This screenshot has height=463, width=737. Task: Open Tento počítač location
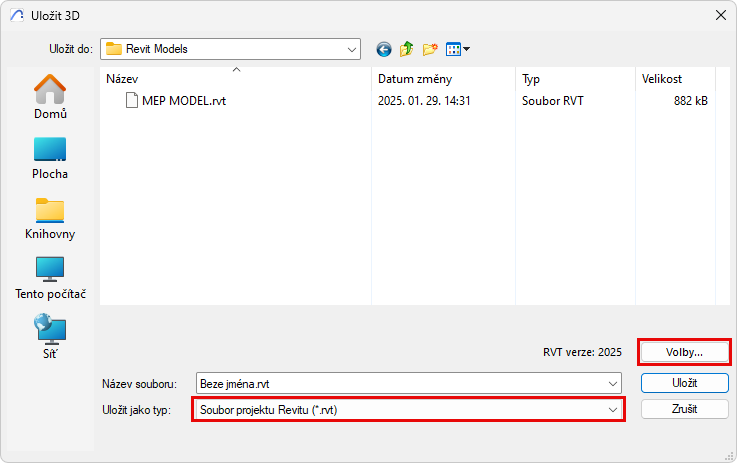50,278
